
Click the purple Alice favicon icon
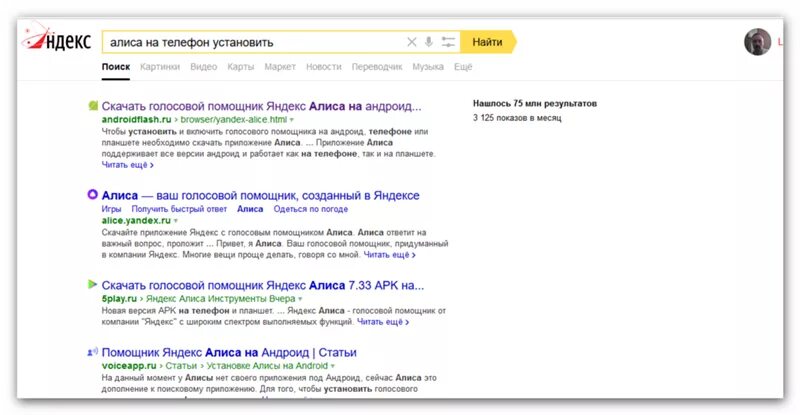pyautogui.click(x=92, y=194)
